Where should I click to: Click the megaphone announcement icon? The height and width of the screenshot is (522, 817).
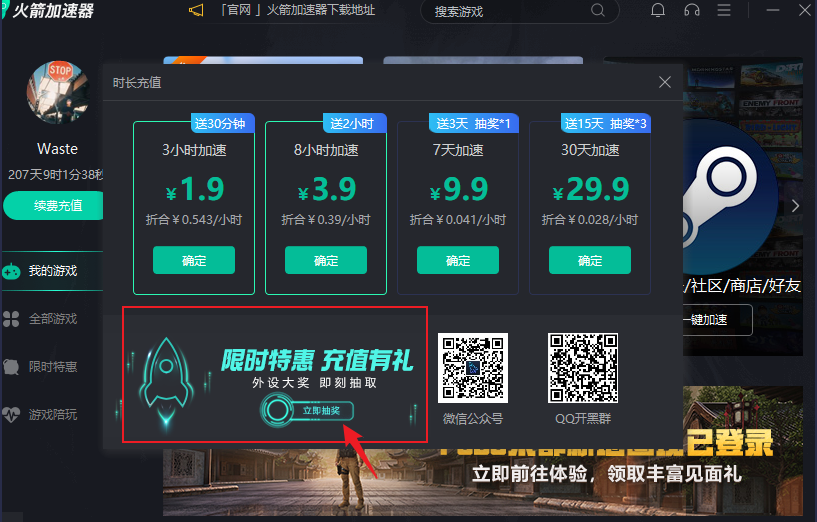pyautogui.click(x=196, y=10)
